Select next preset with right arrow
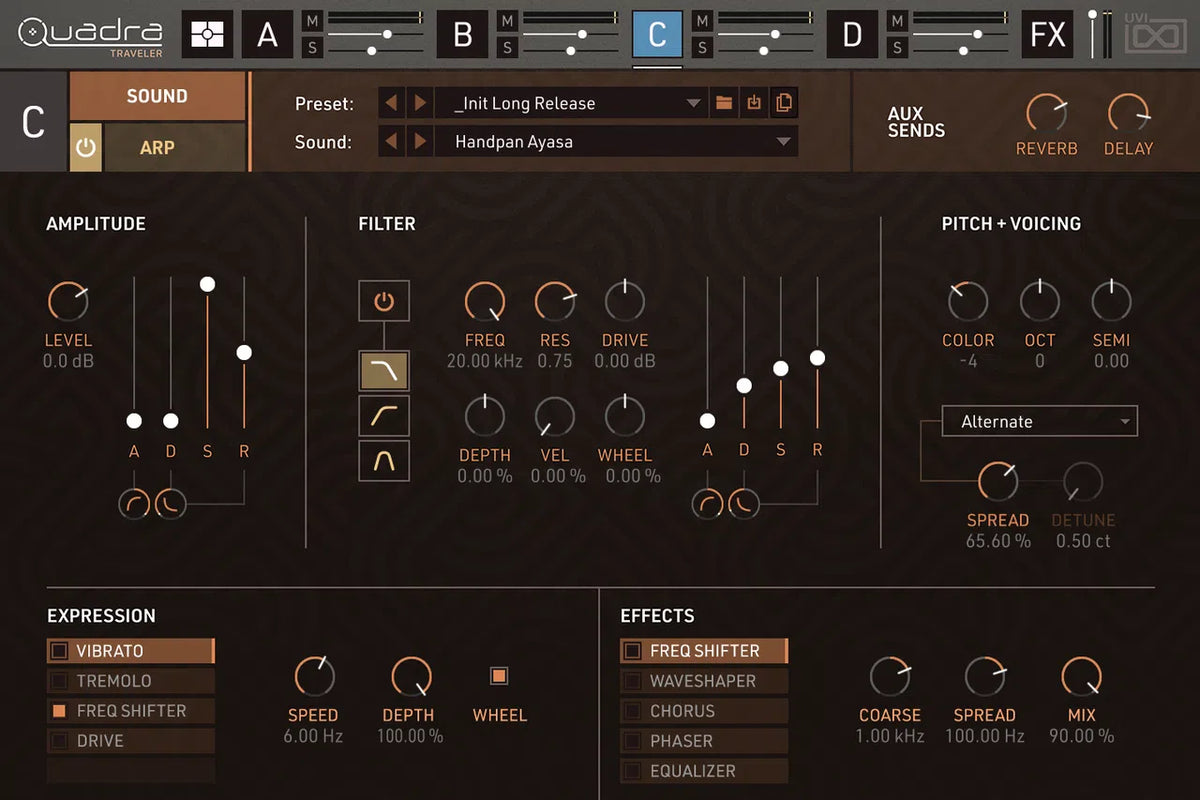1200x800 pixels. [420, 103]
